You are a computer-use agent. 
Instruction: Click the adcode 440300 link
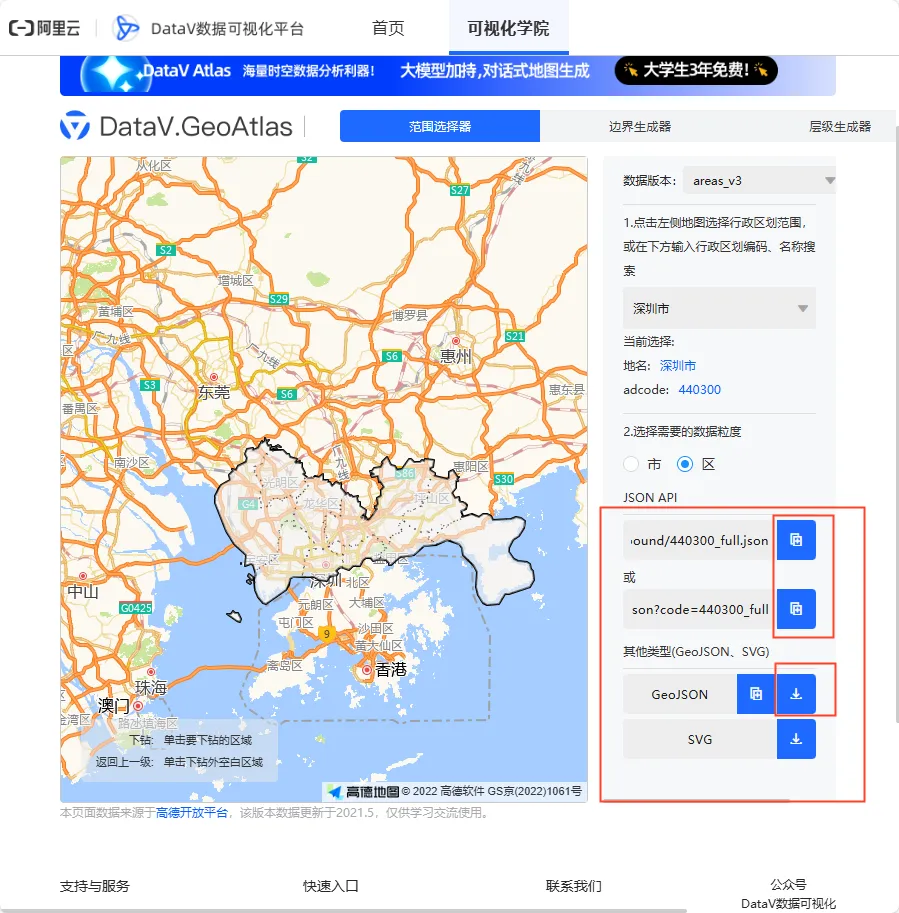(699, 390)
